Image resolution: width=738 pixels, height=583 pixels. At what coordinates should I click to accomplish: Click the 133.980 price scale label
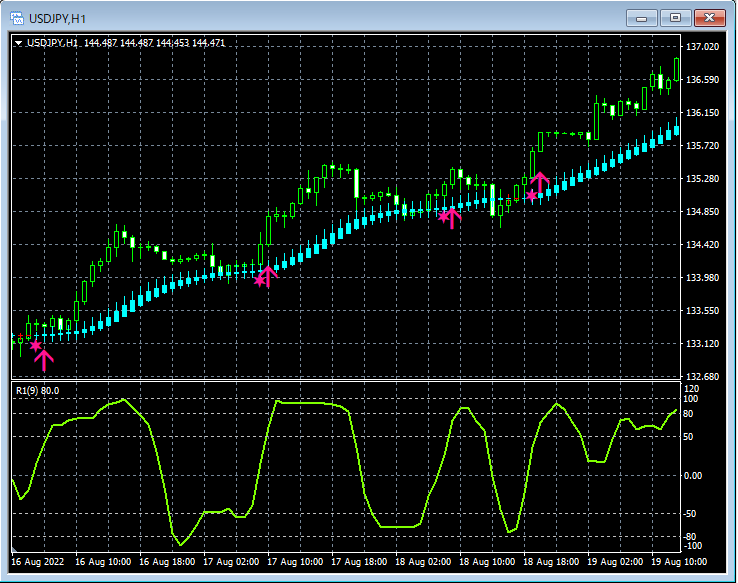pos(703,277)
